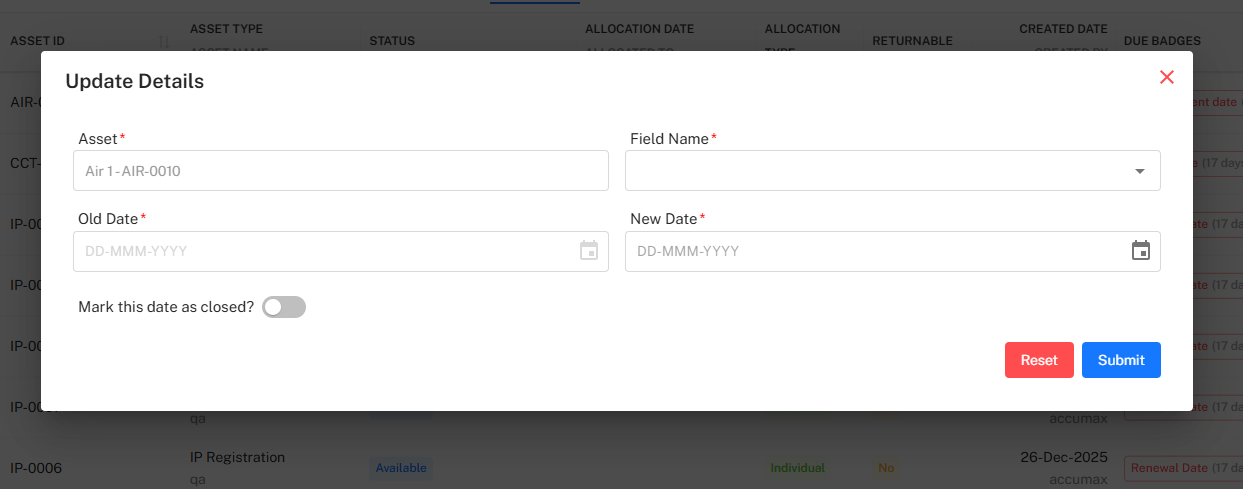Click the Due Badges column header
Image resolution: width=1243 pixels, height=489 pixels.
pos(1162,41)
